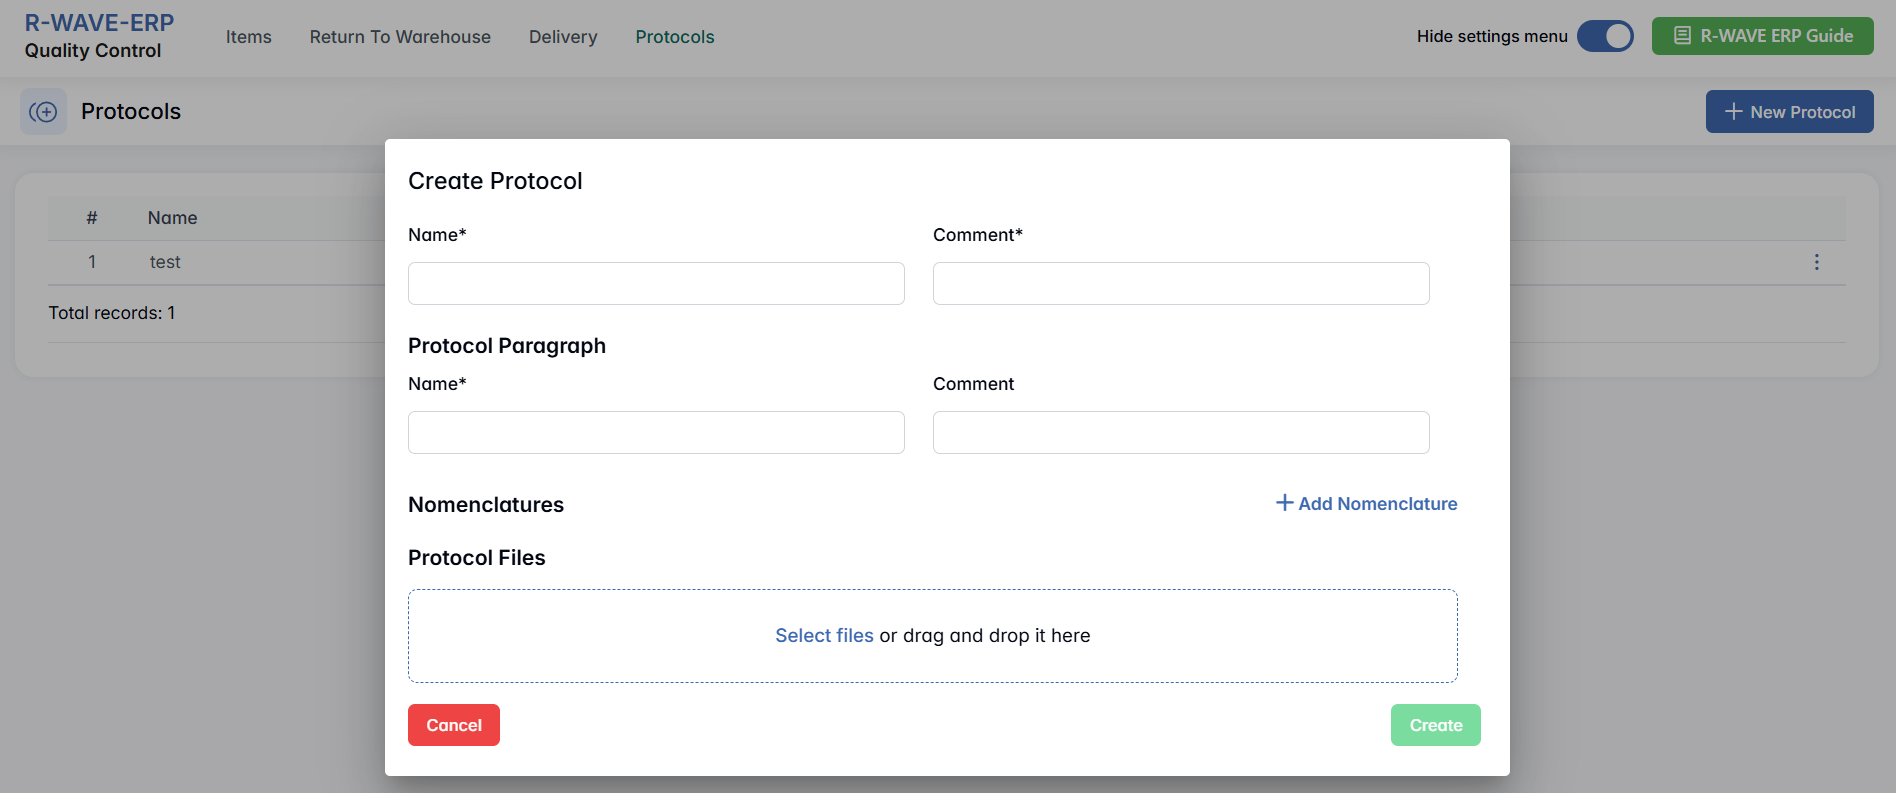Click the R-WAVE-ERP logo text
The image size is (1896, 793).
99,23
